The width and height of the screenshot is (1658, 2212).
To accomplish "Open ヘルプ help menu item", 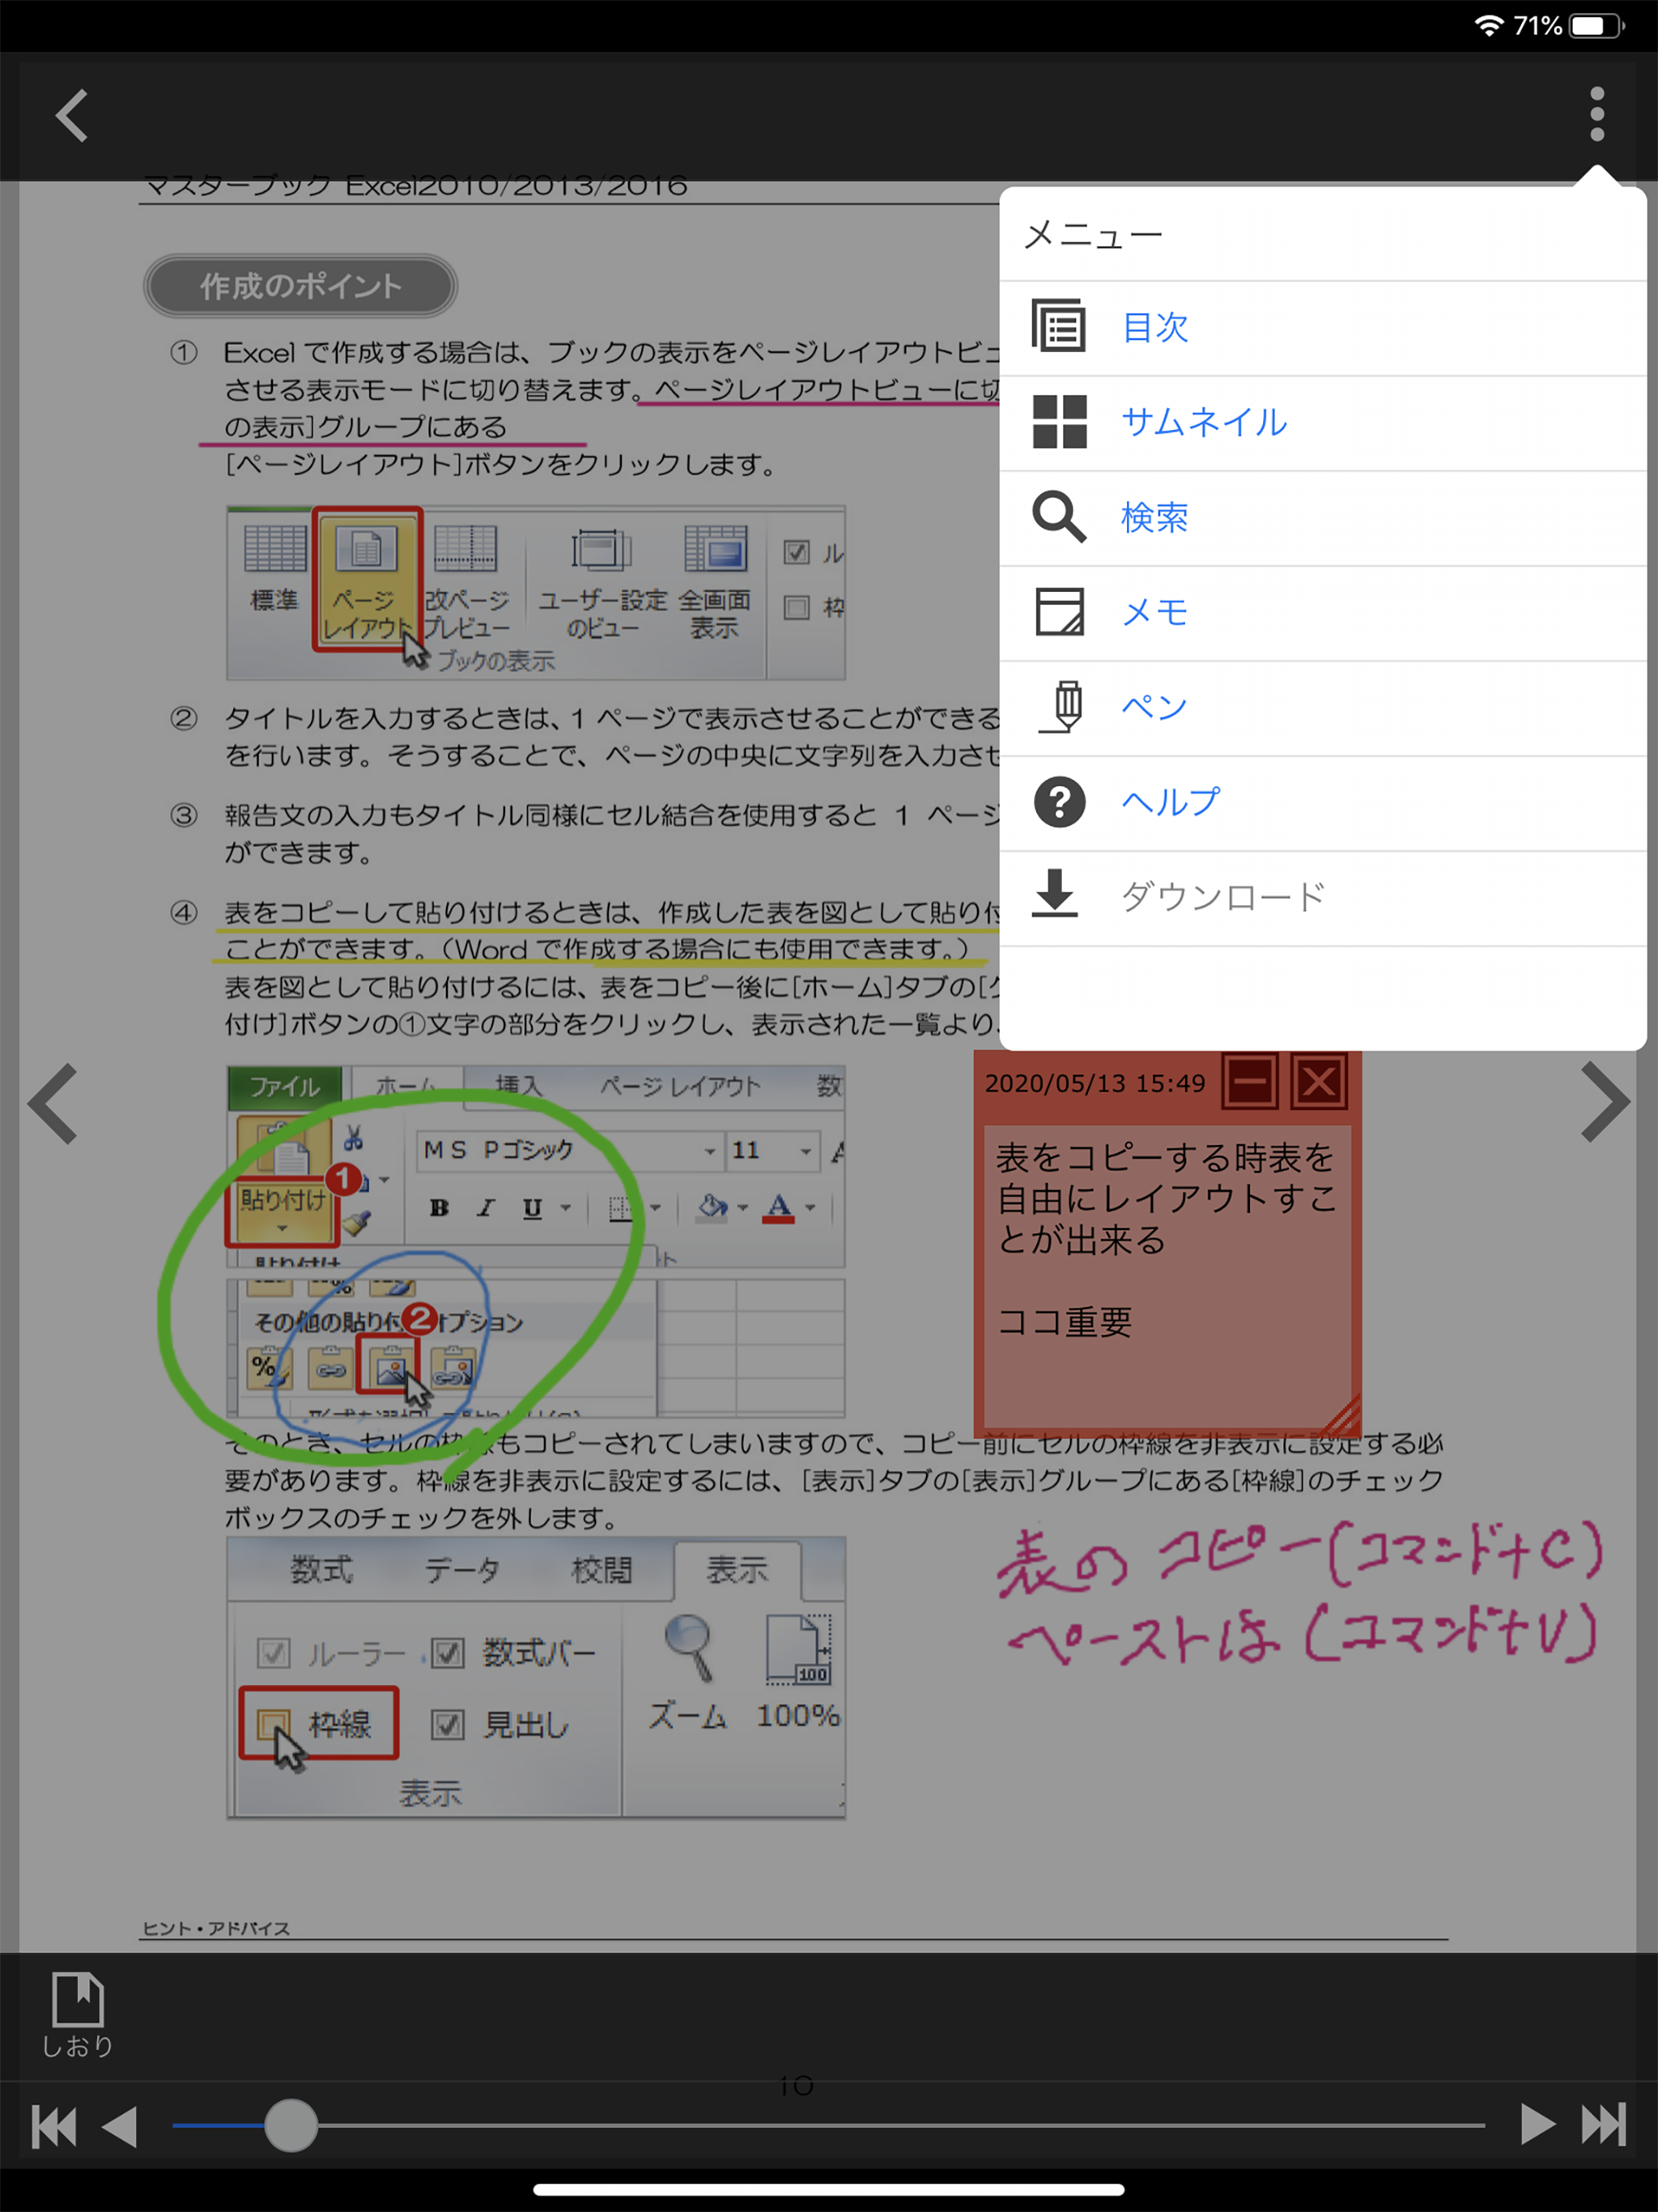I will point(1323,803).
